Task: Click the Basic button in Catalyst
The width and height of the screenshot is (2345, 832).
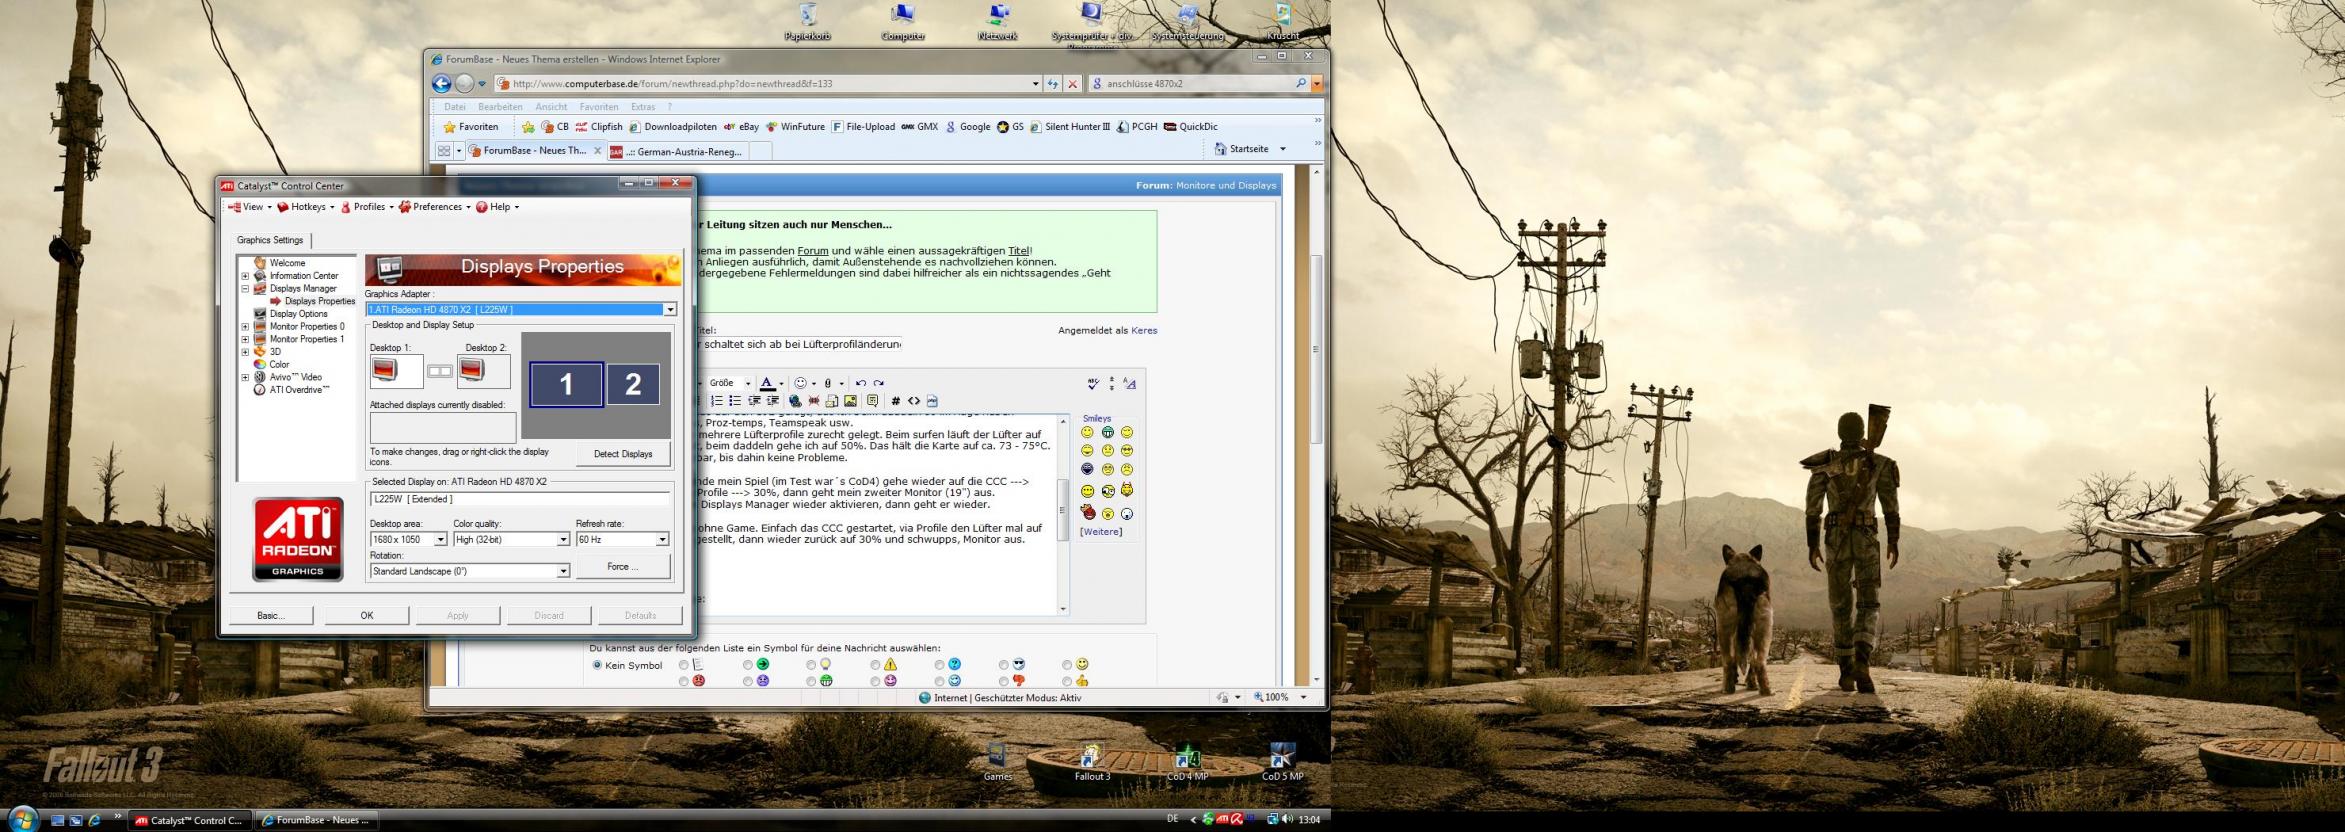Action: pyautogui.click(x=271, y=616)
